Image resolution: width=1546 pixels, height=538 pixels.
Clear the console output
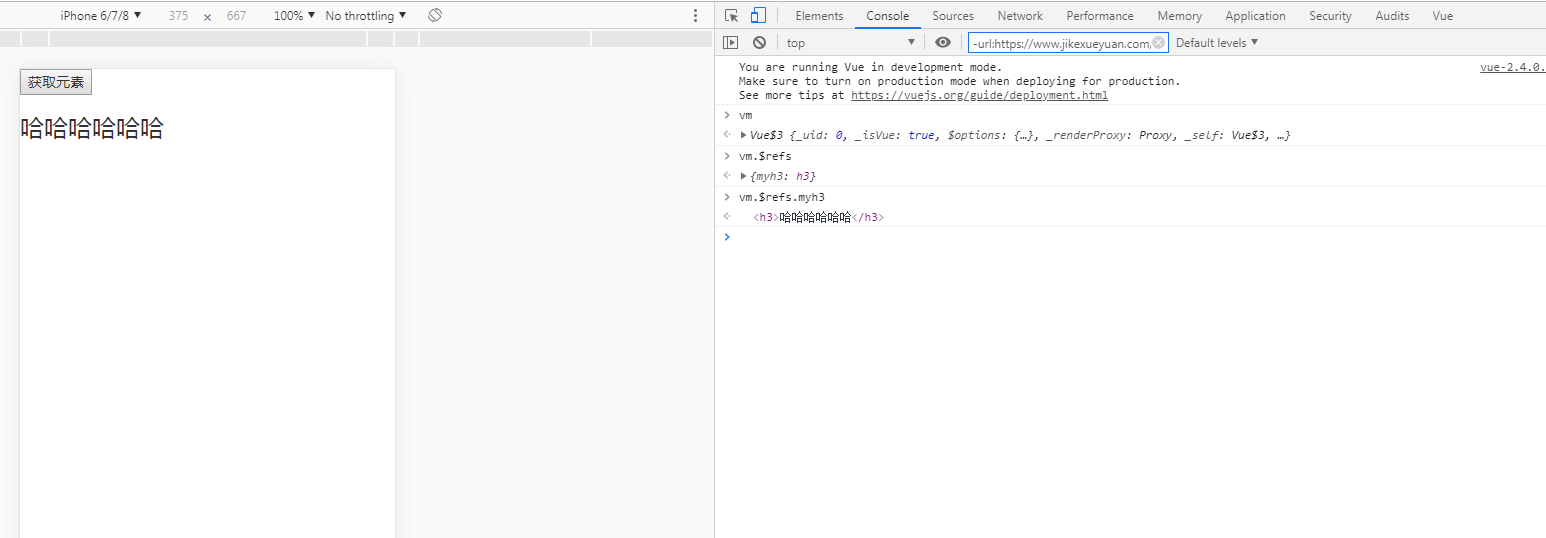pyautogui.click(x=759, y=42)
